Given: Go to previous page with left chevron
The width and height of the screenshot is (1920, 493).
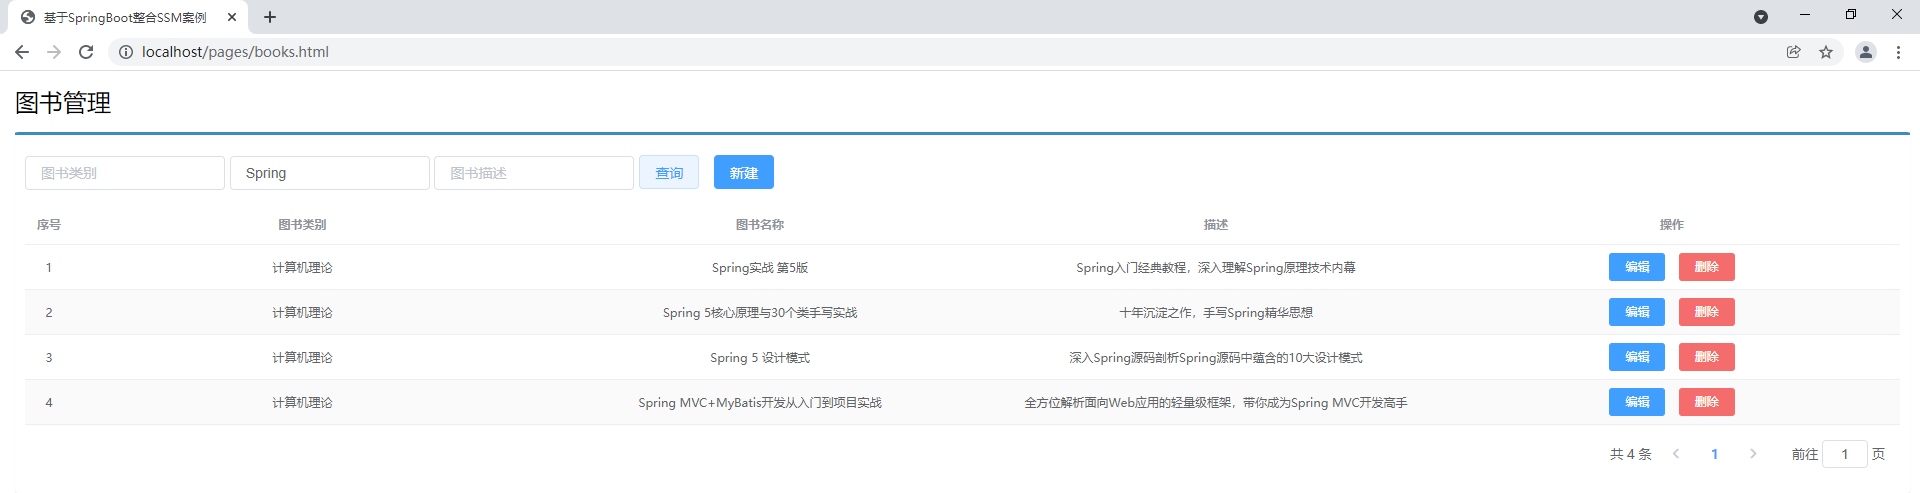Looking at the screenshot, I should 1676,454.
